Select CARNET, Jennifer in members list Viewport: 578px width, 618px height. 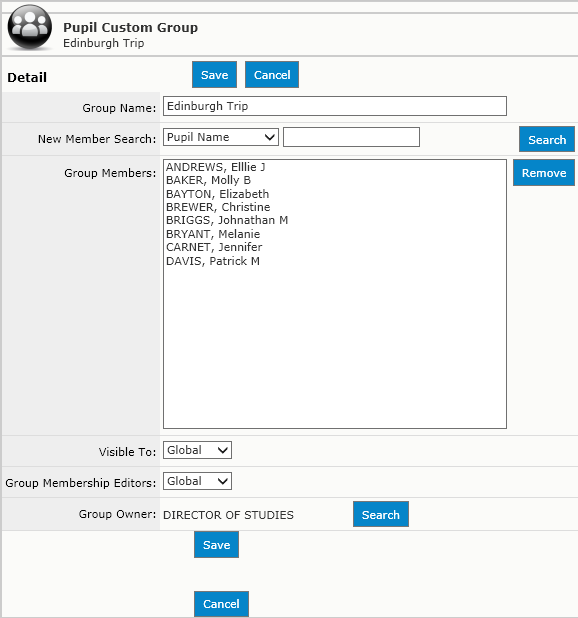pyautogui.click(x=214, y=247)
